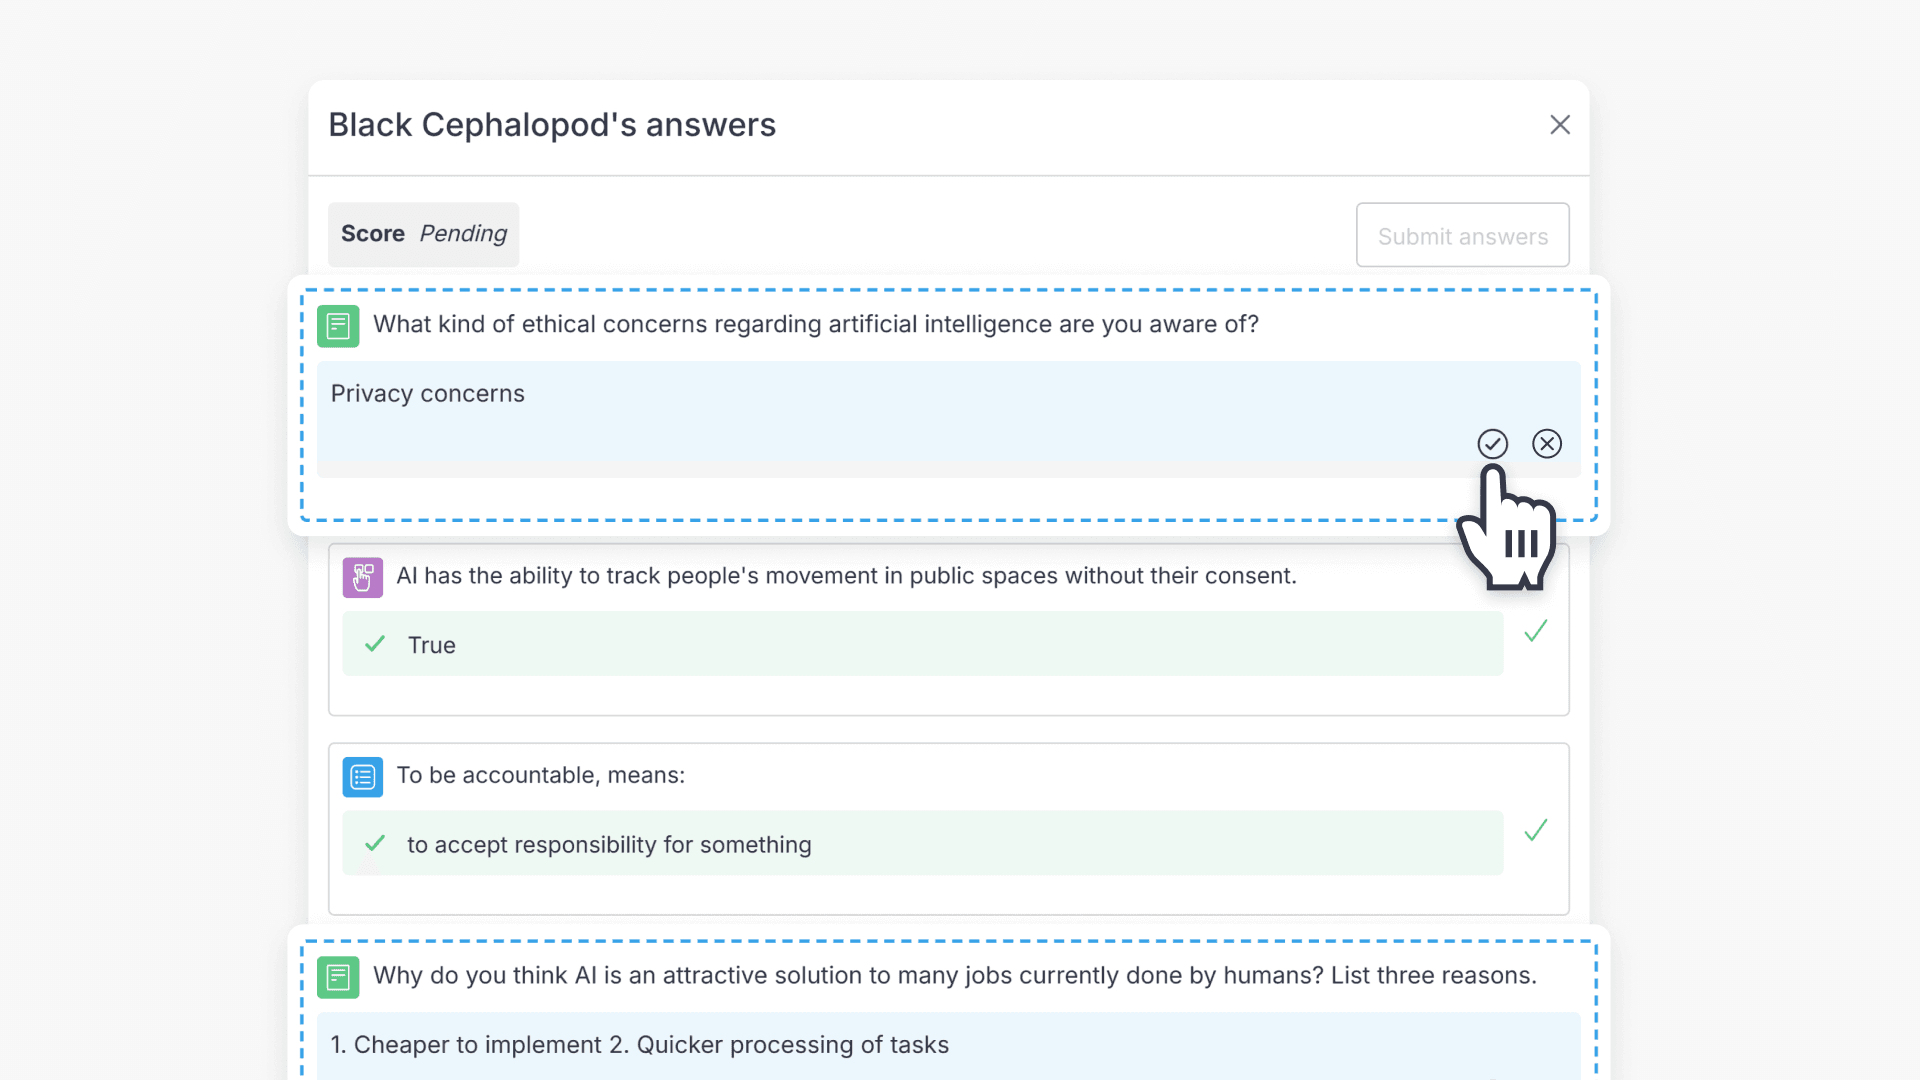Click the green open-ended icon beside ethical concerns question
This screenshot has width=1920, height=1080.
click(338, 326)
